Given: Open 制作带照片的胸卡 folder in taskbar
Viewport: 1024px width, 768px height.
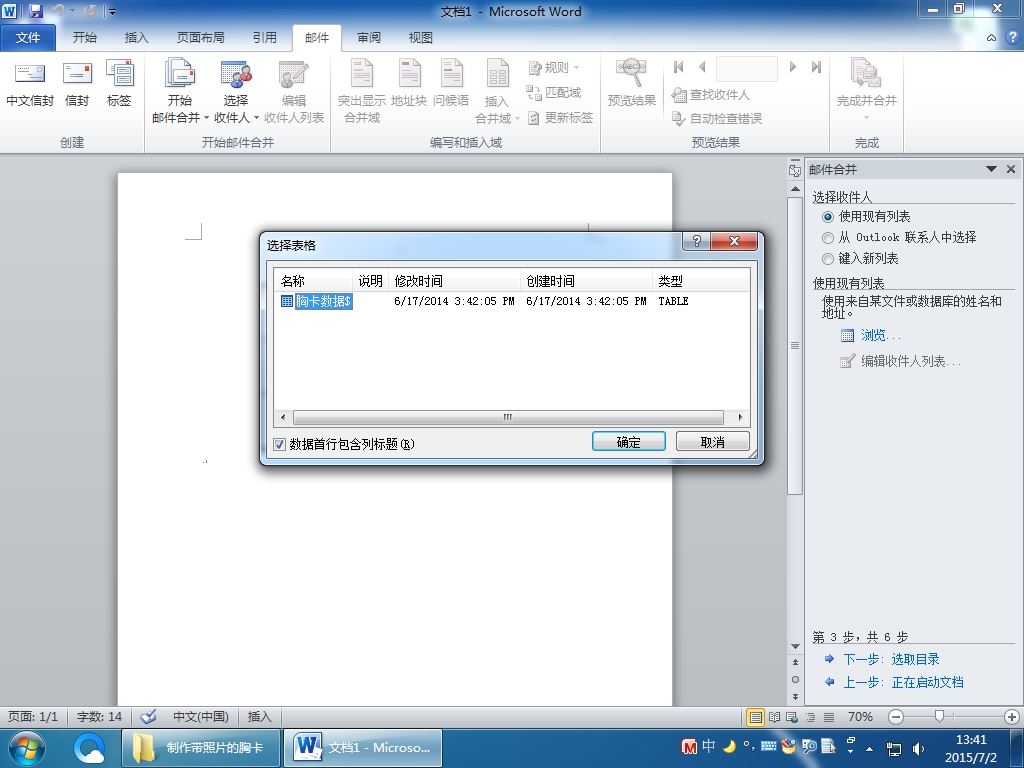Looking at the screenshot, I should [x=200, y=748].
